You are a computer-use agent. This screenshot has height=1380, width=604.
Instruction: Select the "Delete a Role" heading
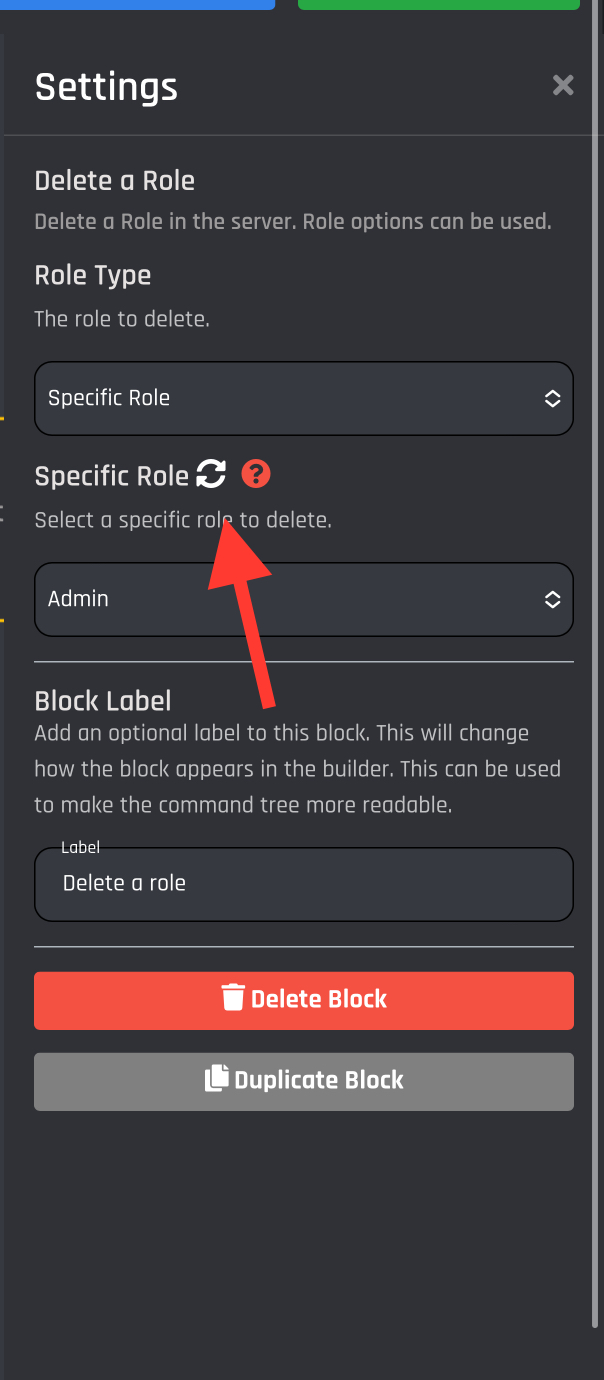click(x=114, y=181)
